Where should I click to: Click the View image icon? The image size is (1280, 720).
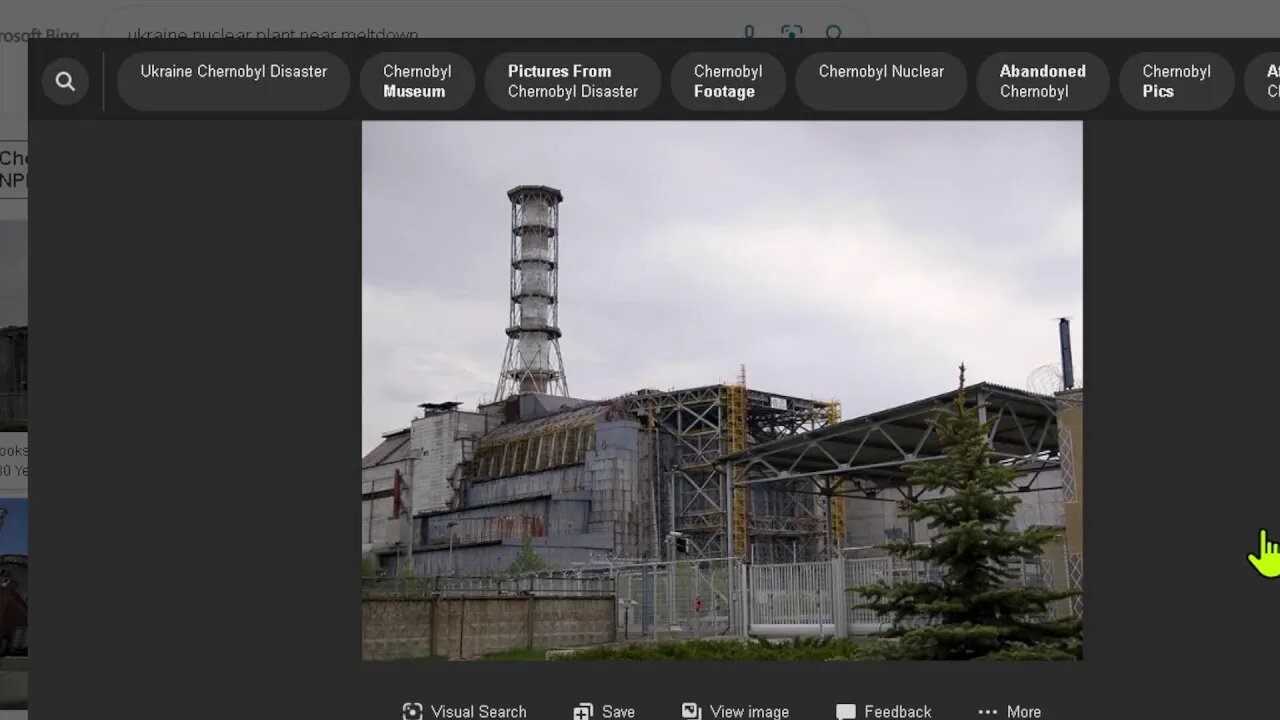(x=691, y=711)
